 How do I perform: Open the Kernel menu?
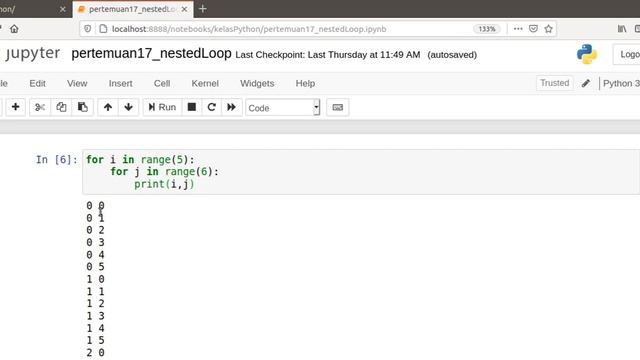pyautogui.click(x=205, y=83)
